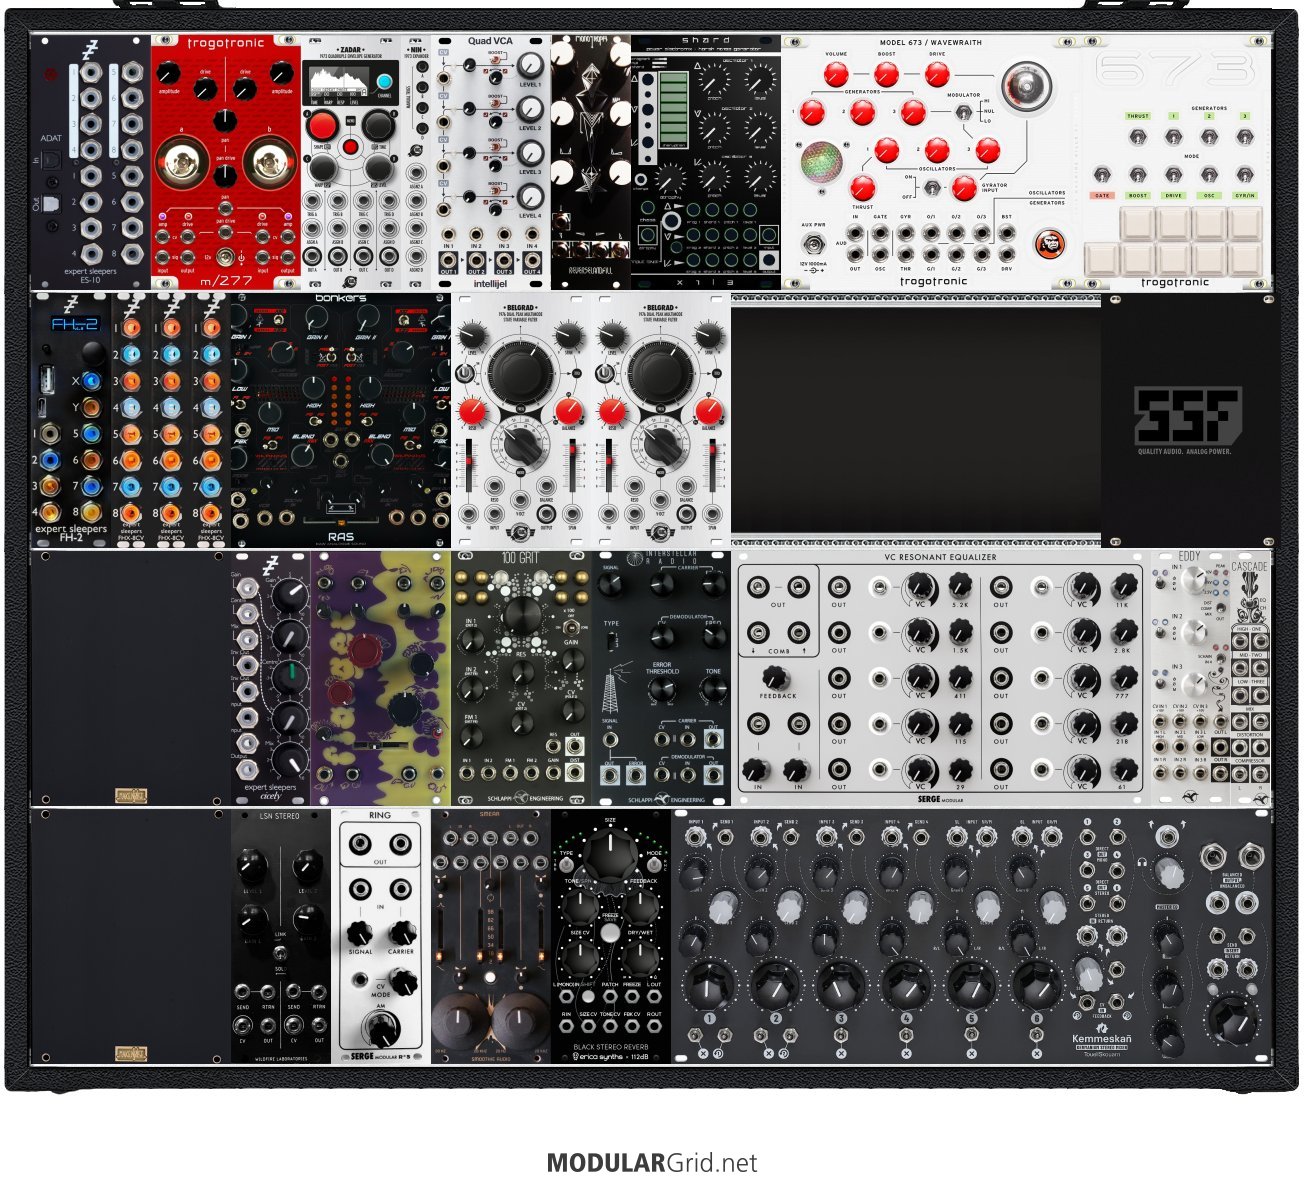Click the FEEDBACK knob on VC Resonant Equalizer

click(x=777, y=678)
